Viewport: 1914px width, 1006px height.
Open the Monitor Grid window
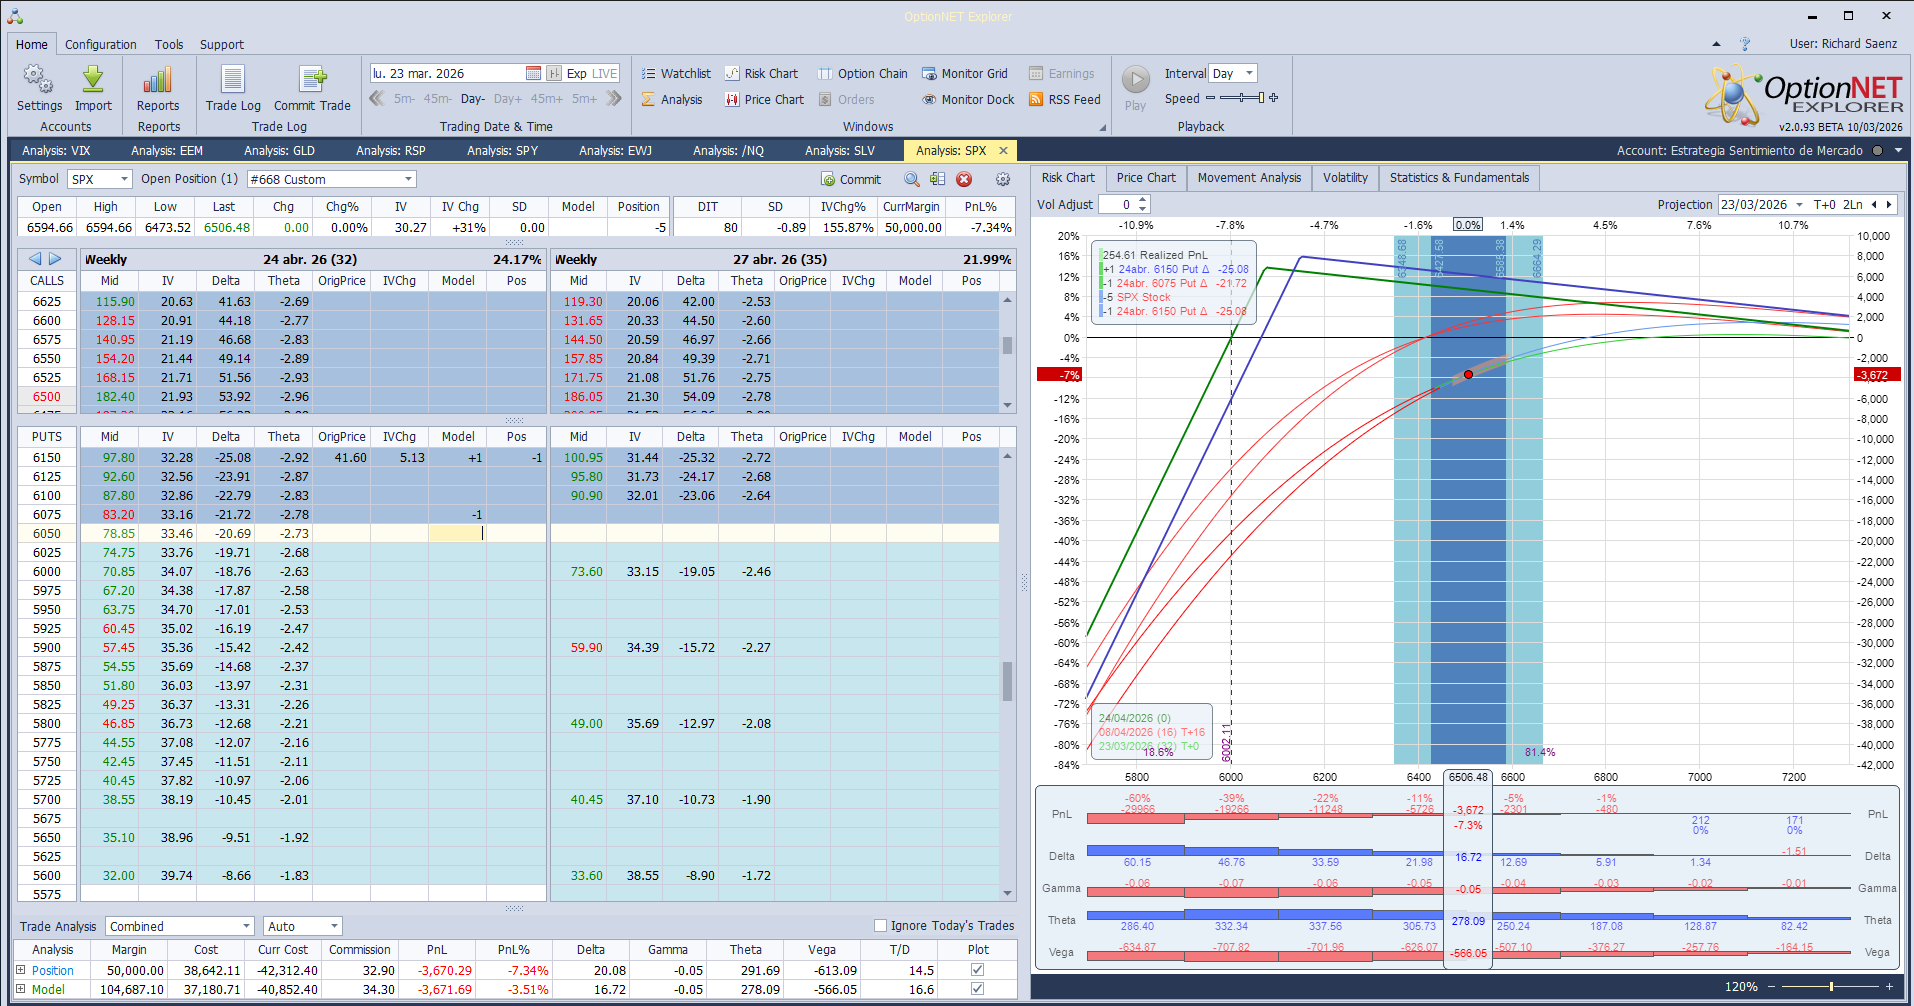coord(965,73)
